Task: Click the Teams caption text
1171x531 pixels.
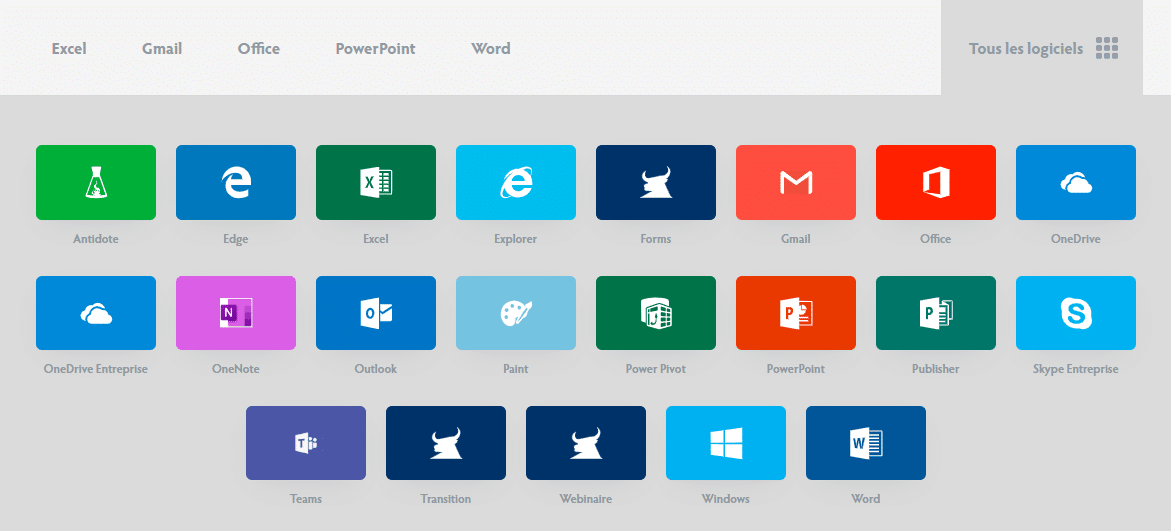Action: pyautogui.click(x=306, y=499)
